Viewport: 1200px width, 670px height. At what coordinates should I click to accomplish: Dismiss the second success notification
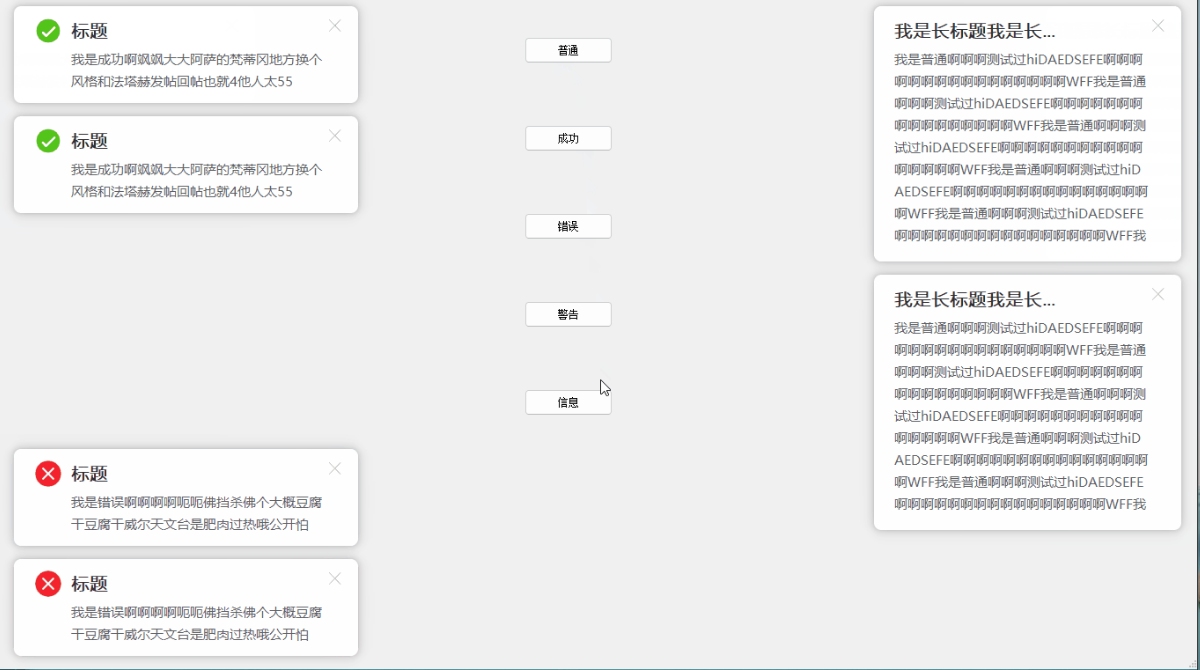point(335,136)
